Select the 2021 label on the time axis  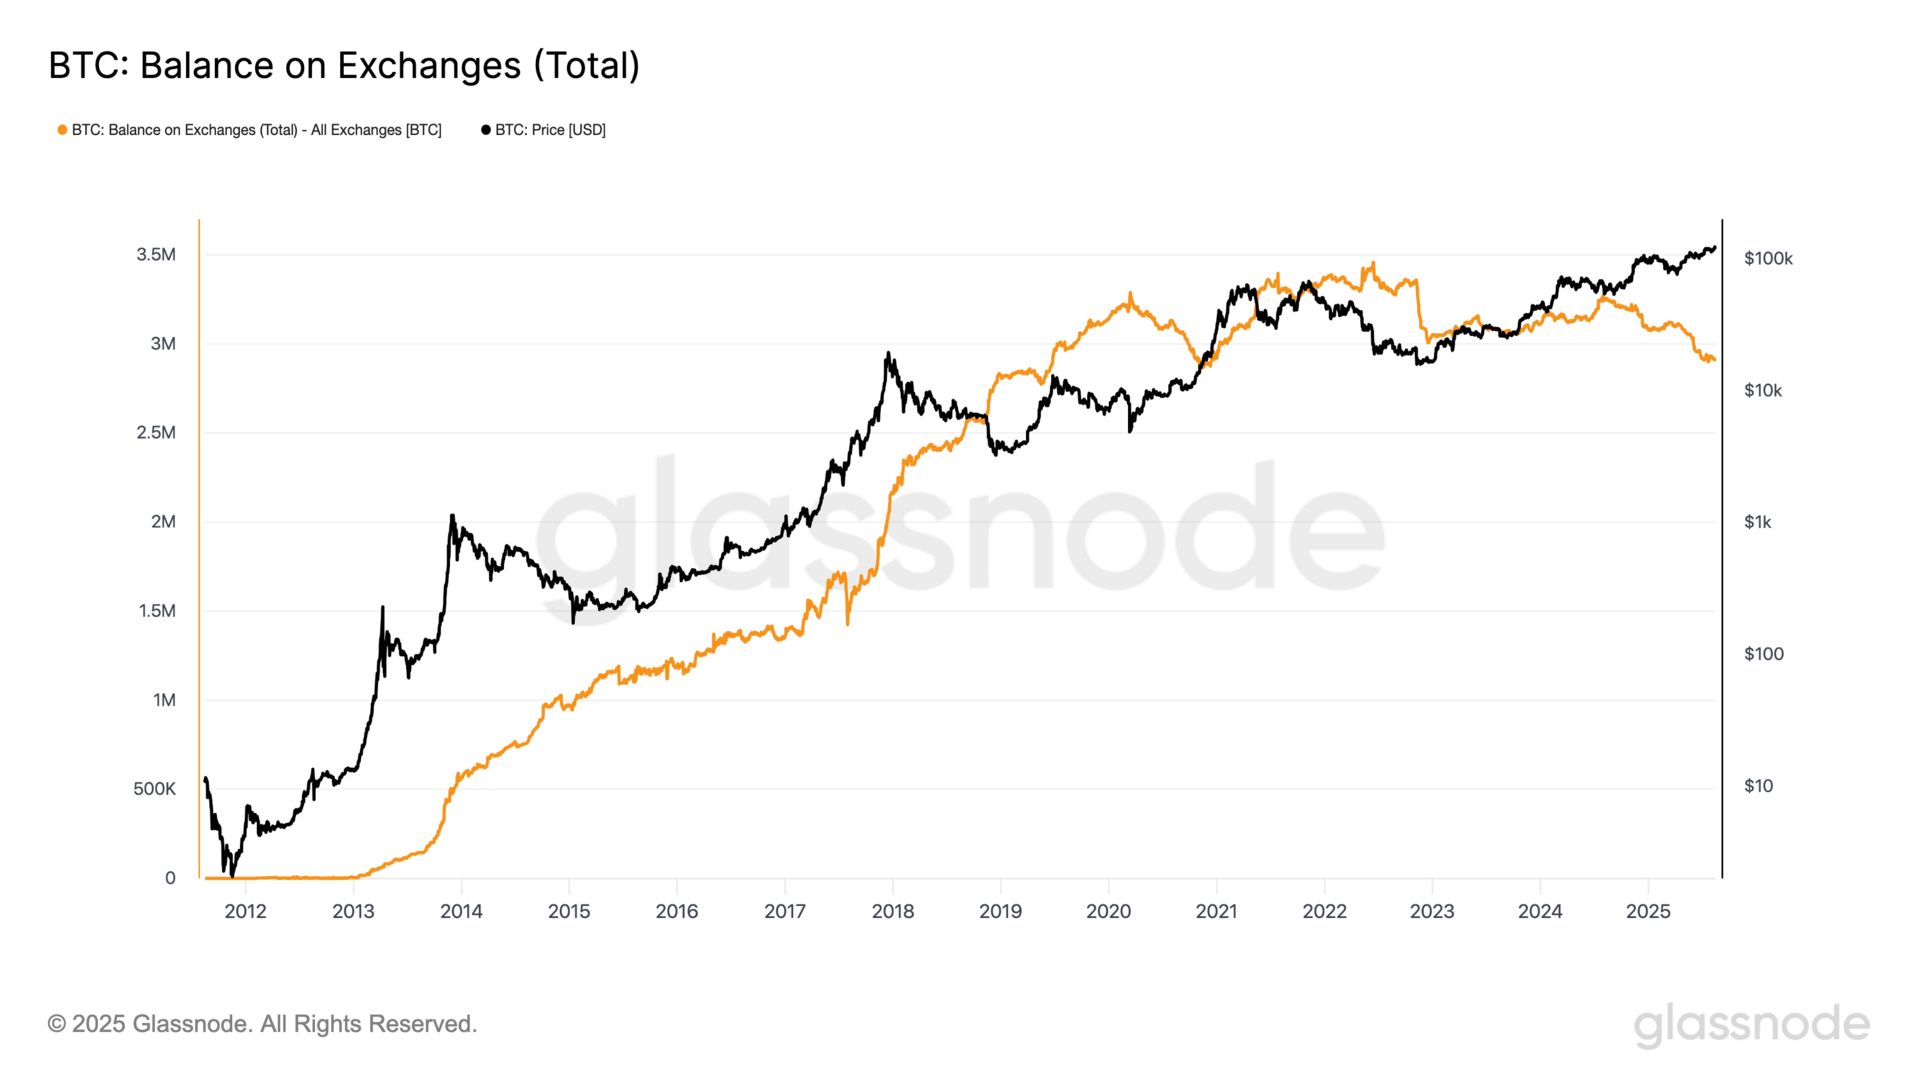(1216, 911)
